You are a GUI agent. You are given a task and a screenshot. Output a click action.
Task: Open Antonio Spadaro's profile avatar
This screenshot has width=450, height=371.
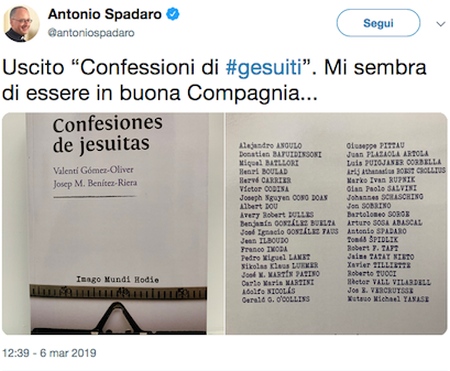(21, 23)
